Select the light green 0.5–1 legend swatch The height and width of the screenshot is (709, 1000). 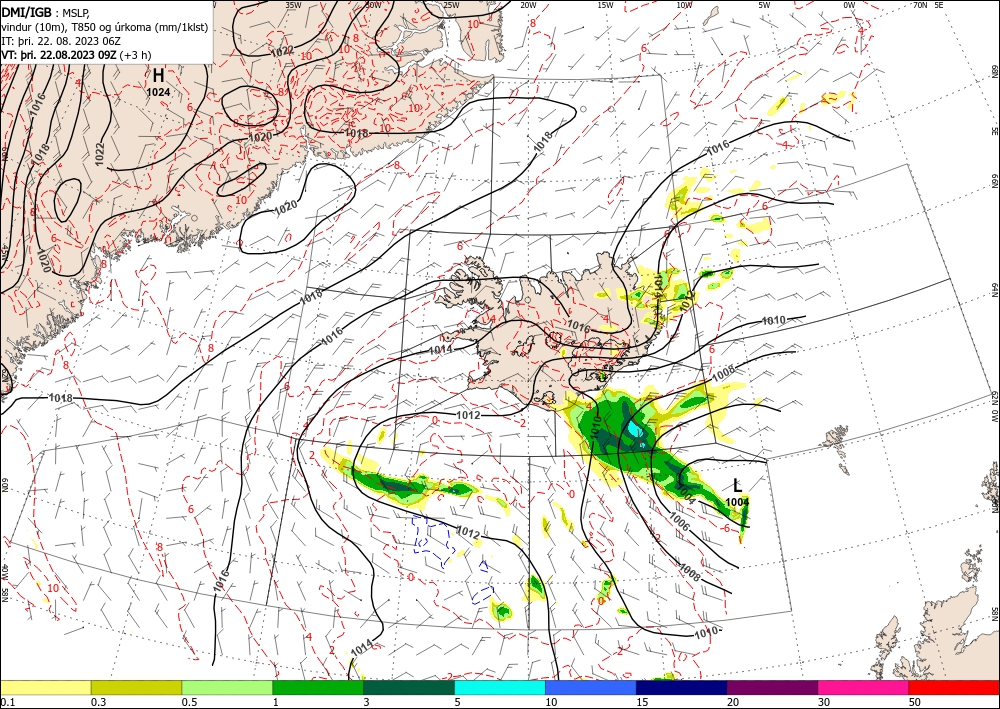[227, 688]
